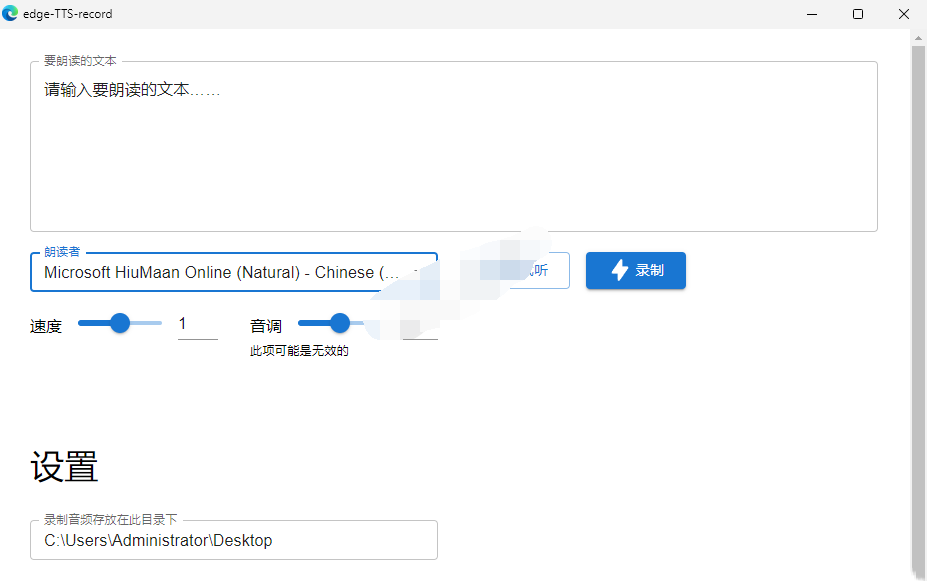Screen dimensions: 927x581
Task: Focus the 速度 value field showing 1
Action: (x=197, y=324)
